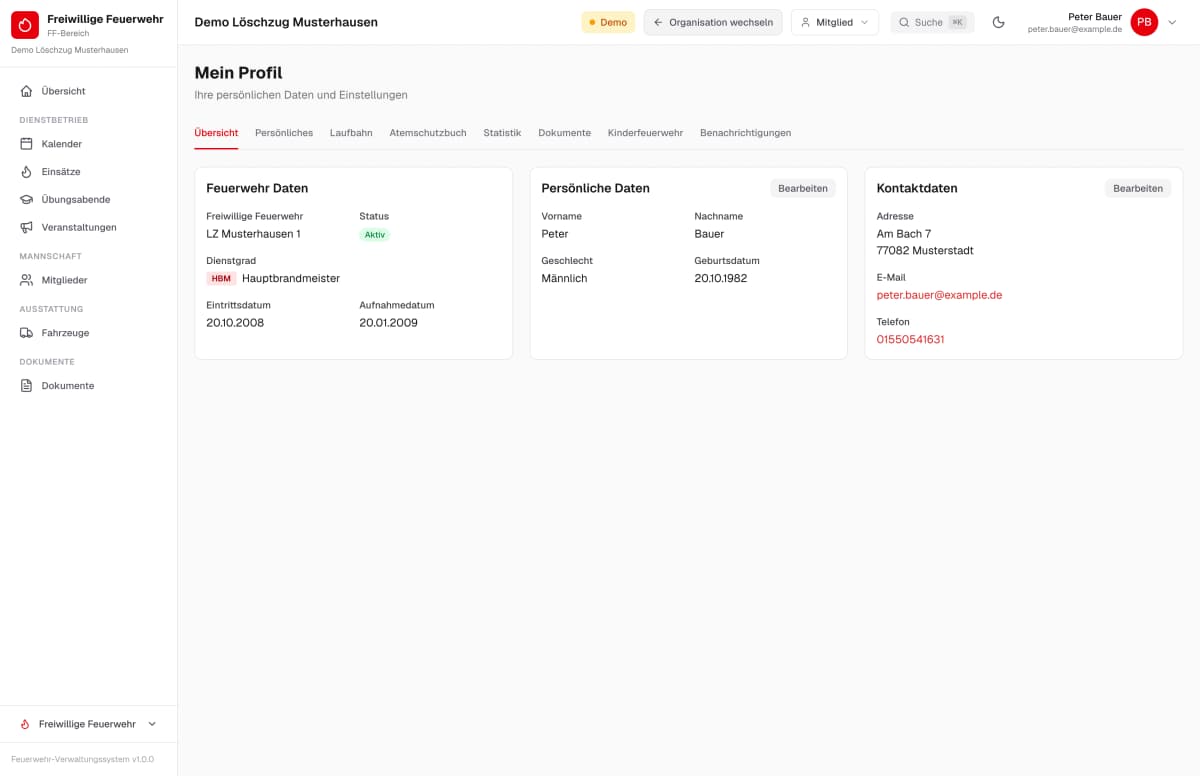
Task: Edit Kontaktdaten with Bearbeiten
Action: [1138, 188]
